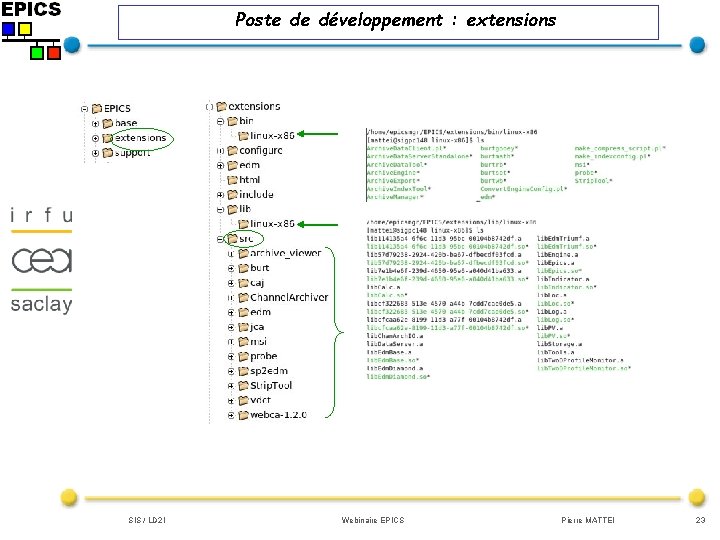Expand the burt folder node
This screenshot has width=720, height=540.
(x=231, y=269)
